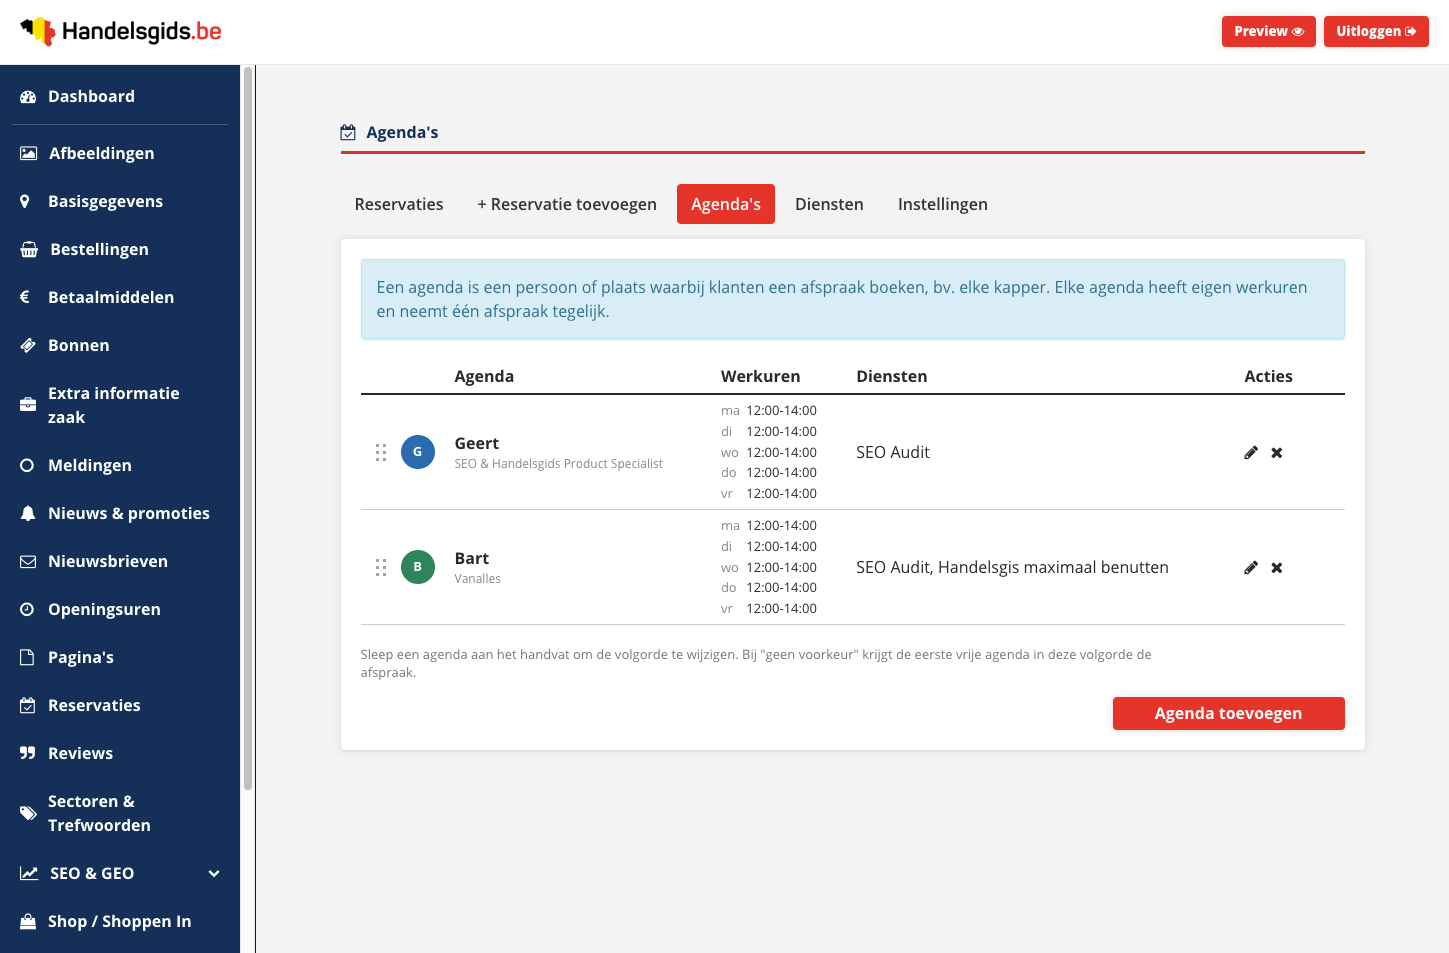1449x953 pixels.
Task: Click Geert's blue avatar circle
Action: pyautogui.click(x=418, y=452)
